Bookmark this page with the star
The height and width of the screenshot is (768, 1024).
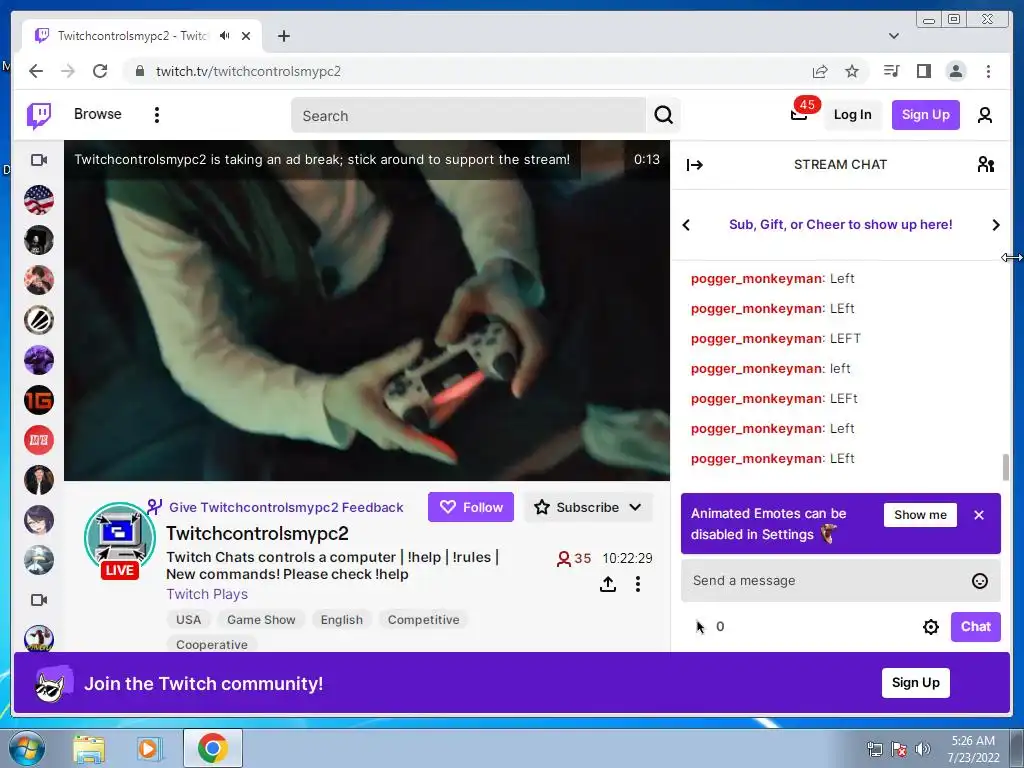[x=852, y=71]
